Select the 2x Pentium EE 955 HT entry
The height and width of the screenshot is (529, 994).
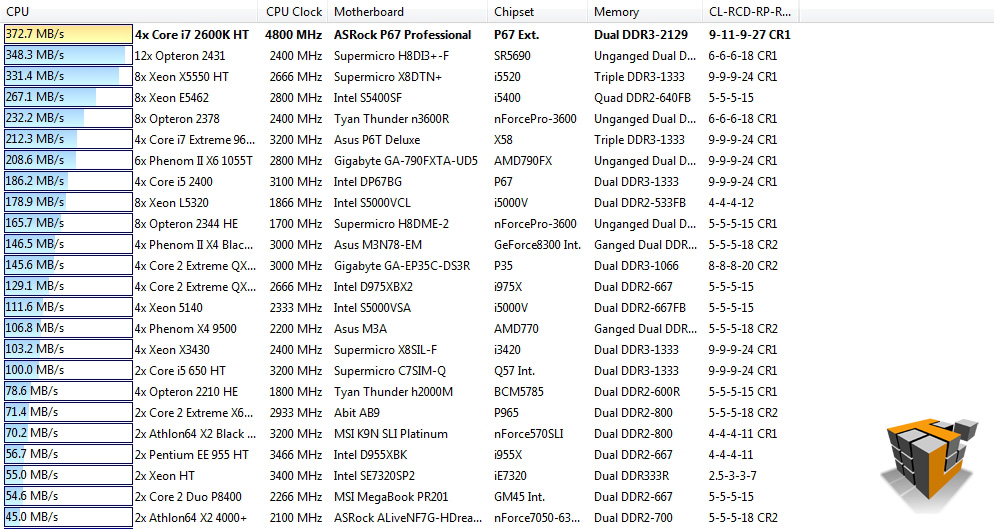point(191,455)
